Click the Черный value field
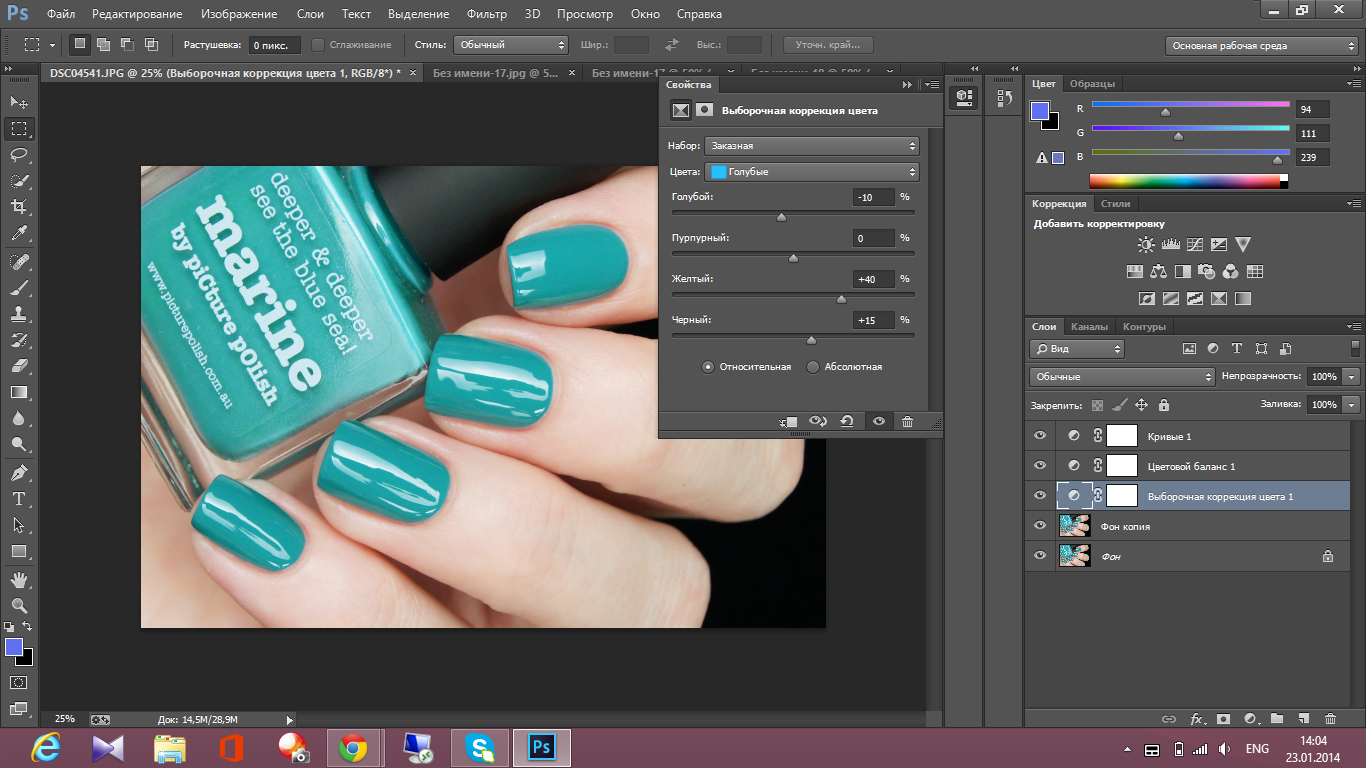Screen dimensions: 1366x768 [x=874, y=320]
